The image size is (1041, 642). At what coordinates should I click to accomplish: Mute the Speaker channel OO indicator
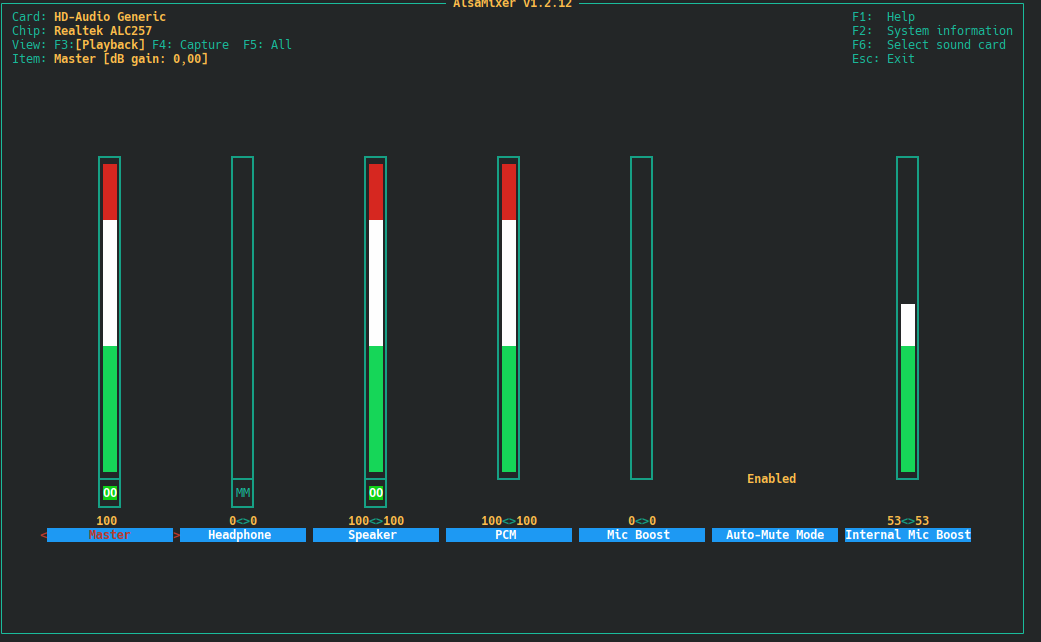[376, 493]
